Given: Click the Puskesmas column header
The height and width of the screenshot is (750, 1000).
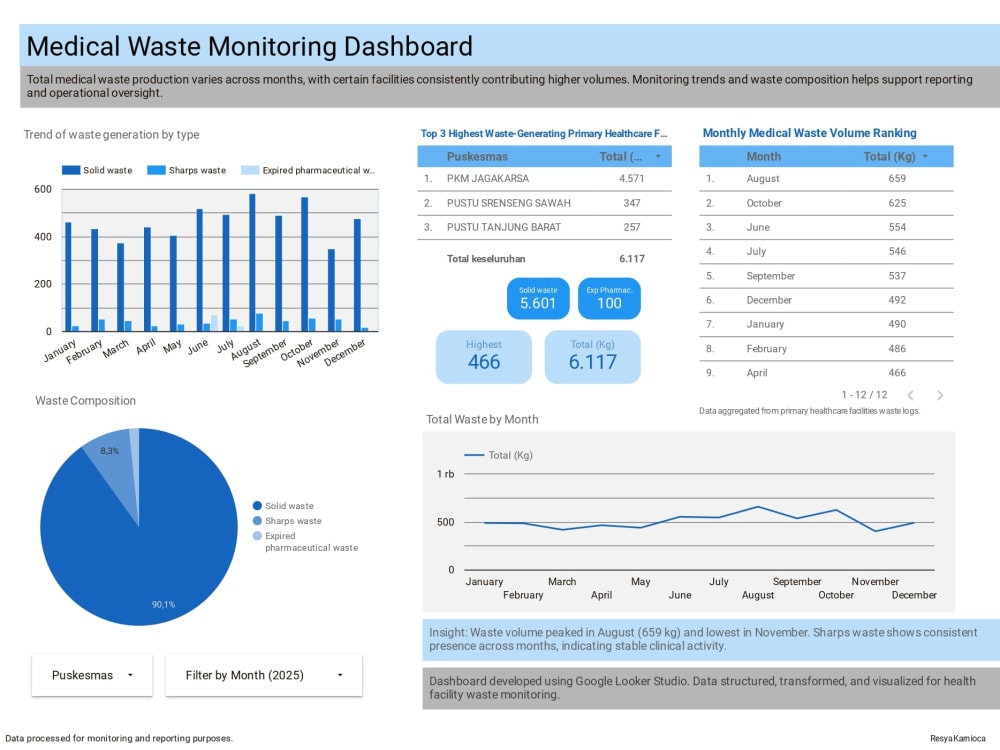Looking at the screenshot, I should pyautogui.click(x=477, y=156).
